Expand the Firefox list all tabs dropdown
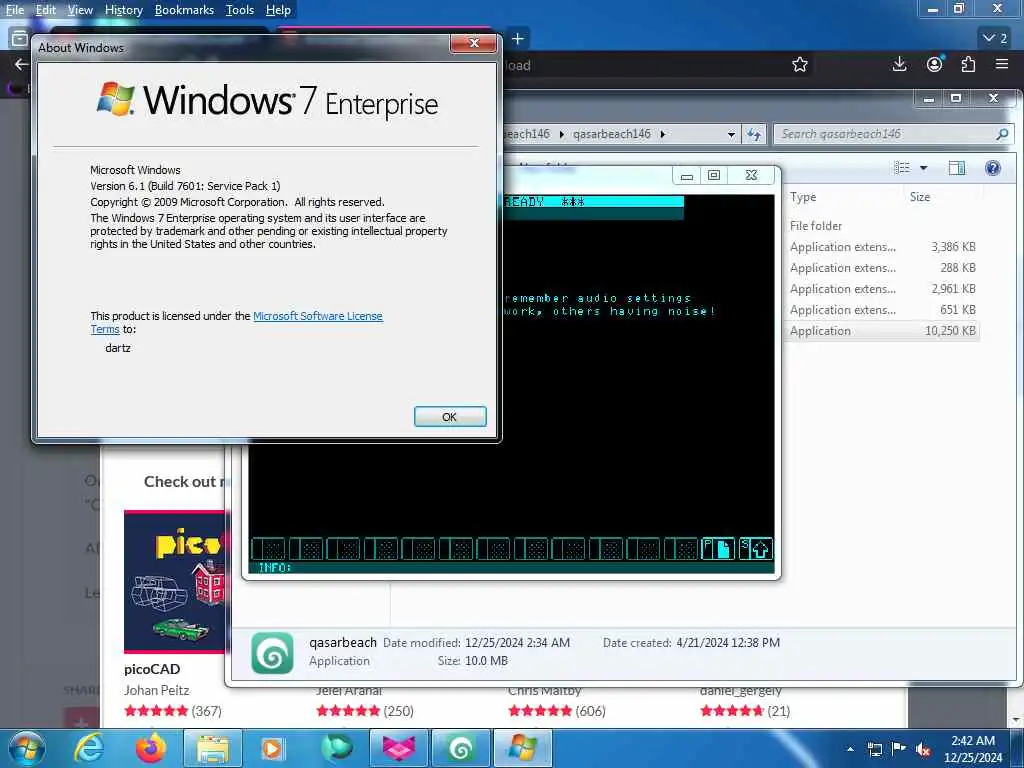 click(995, 39)
